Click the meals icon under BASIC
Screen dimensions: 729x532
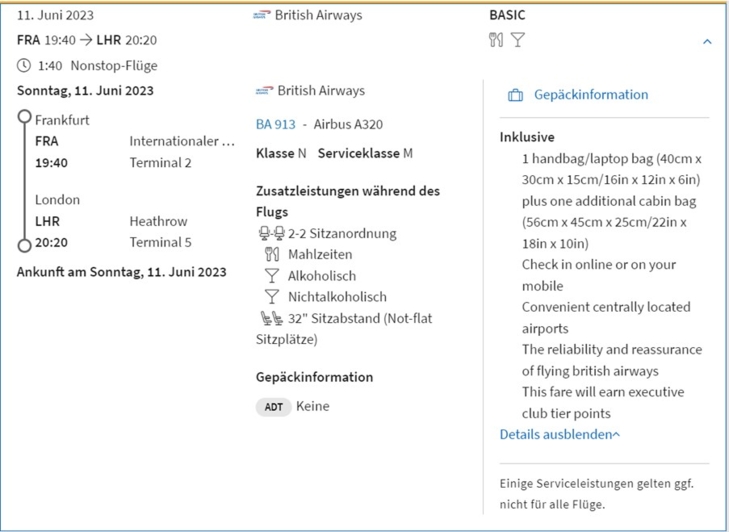pyautogui.click(x=496, y=40)
